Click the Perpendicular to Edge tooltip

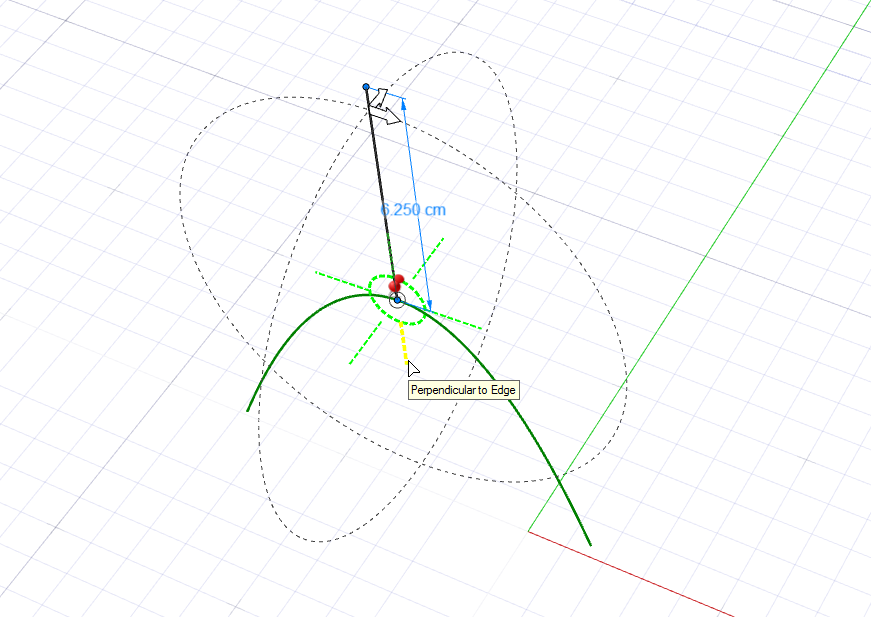point(464,390)
